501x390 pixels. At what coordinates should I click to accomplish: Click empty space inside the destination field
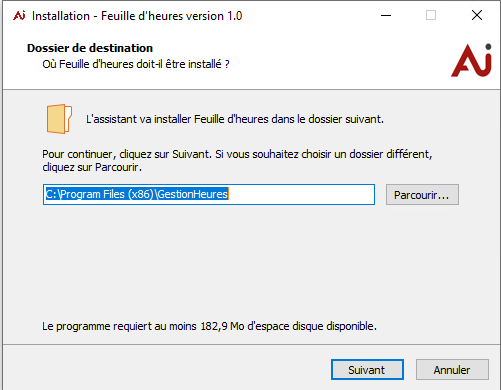coord(301,194)
